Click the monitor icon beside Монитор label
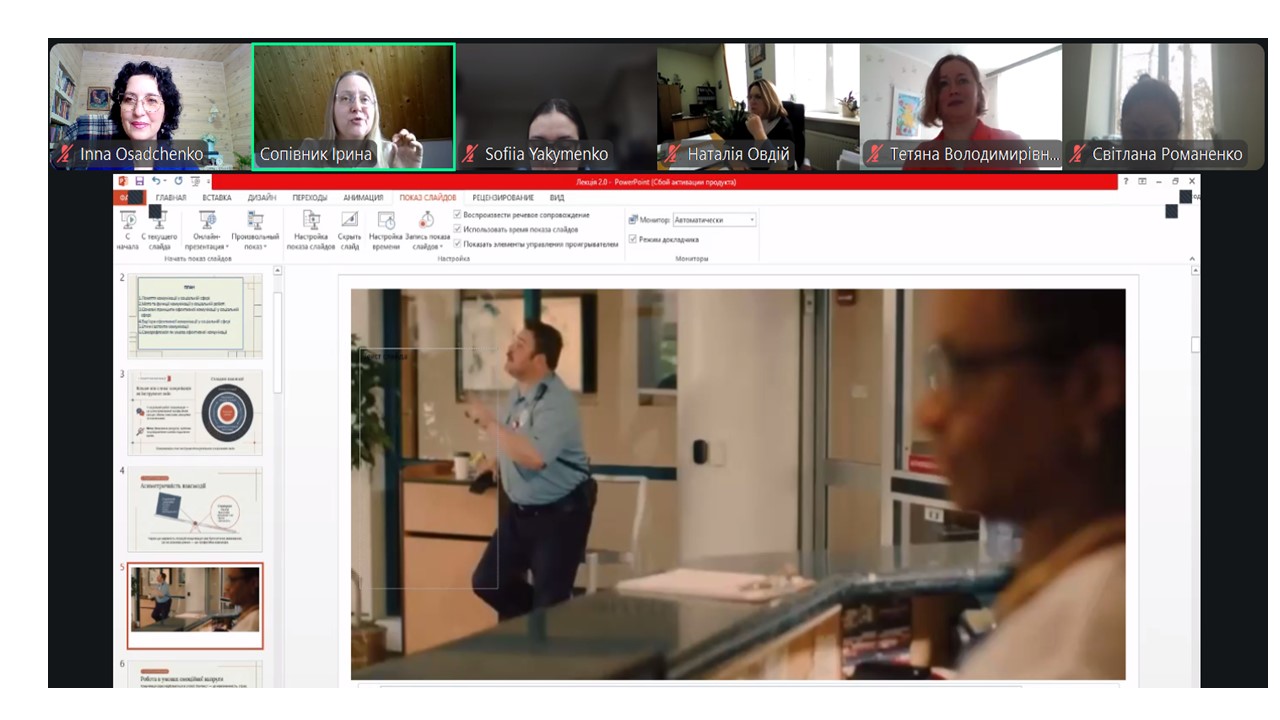The width and height of the screenshot is (1280, 720). pos(633,219)
